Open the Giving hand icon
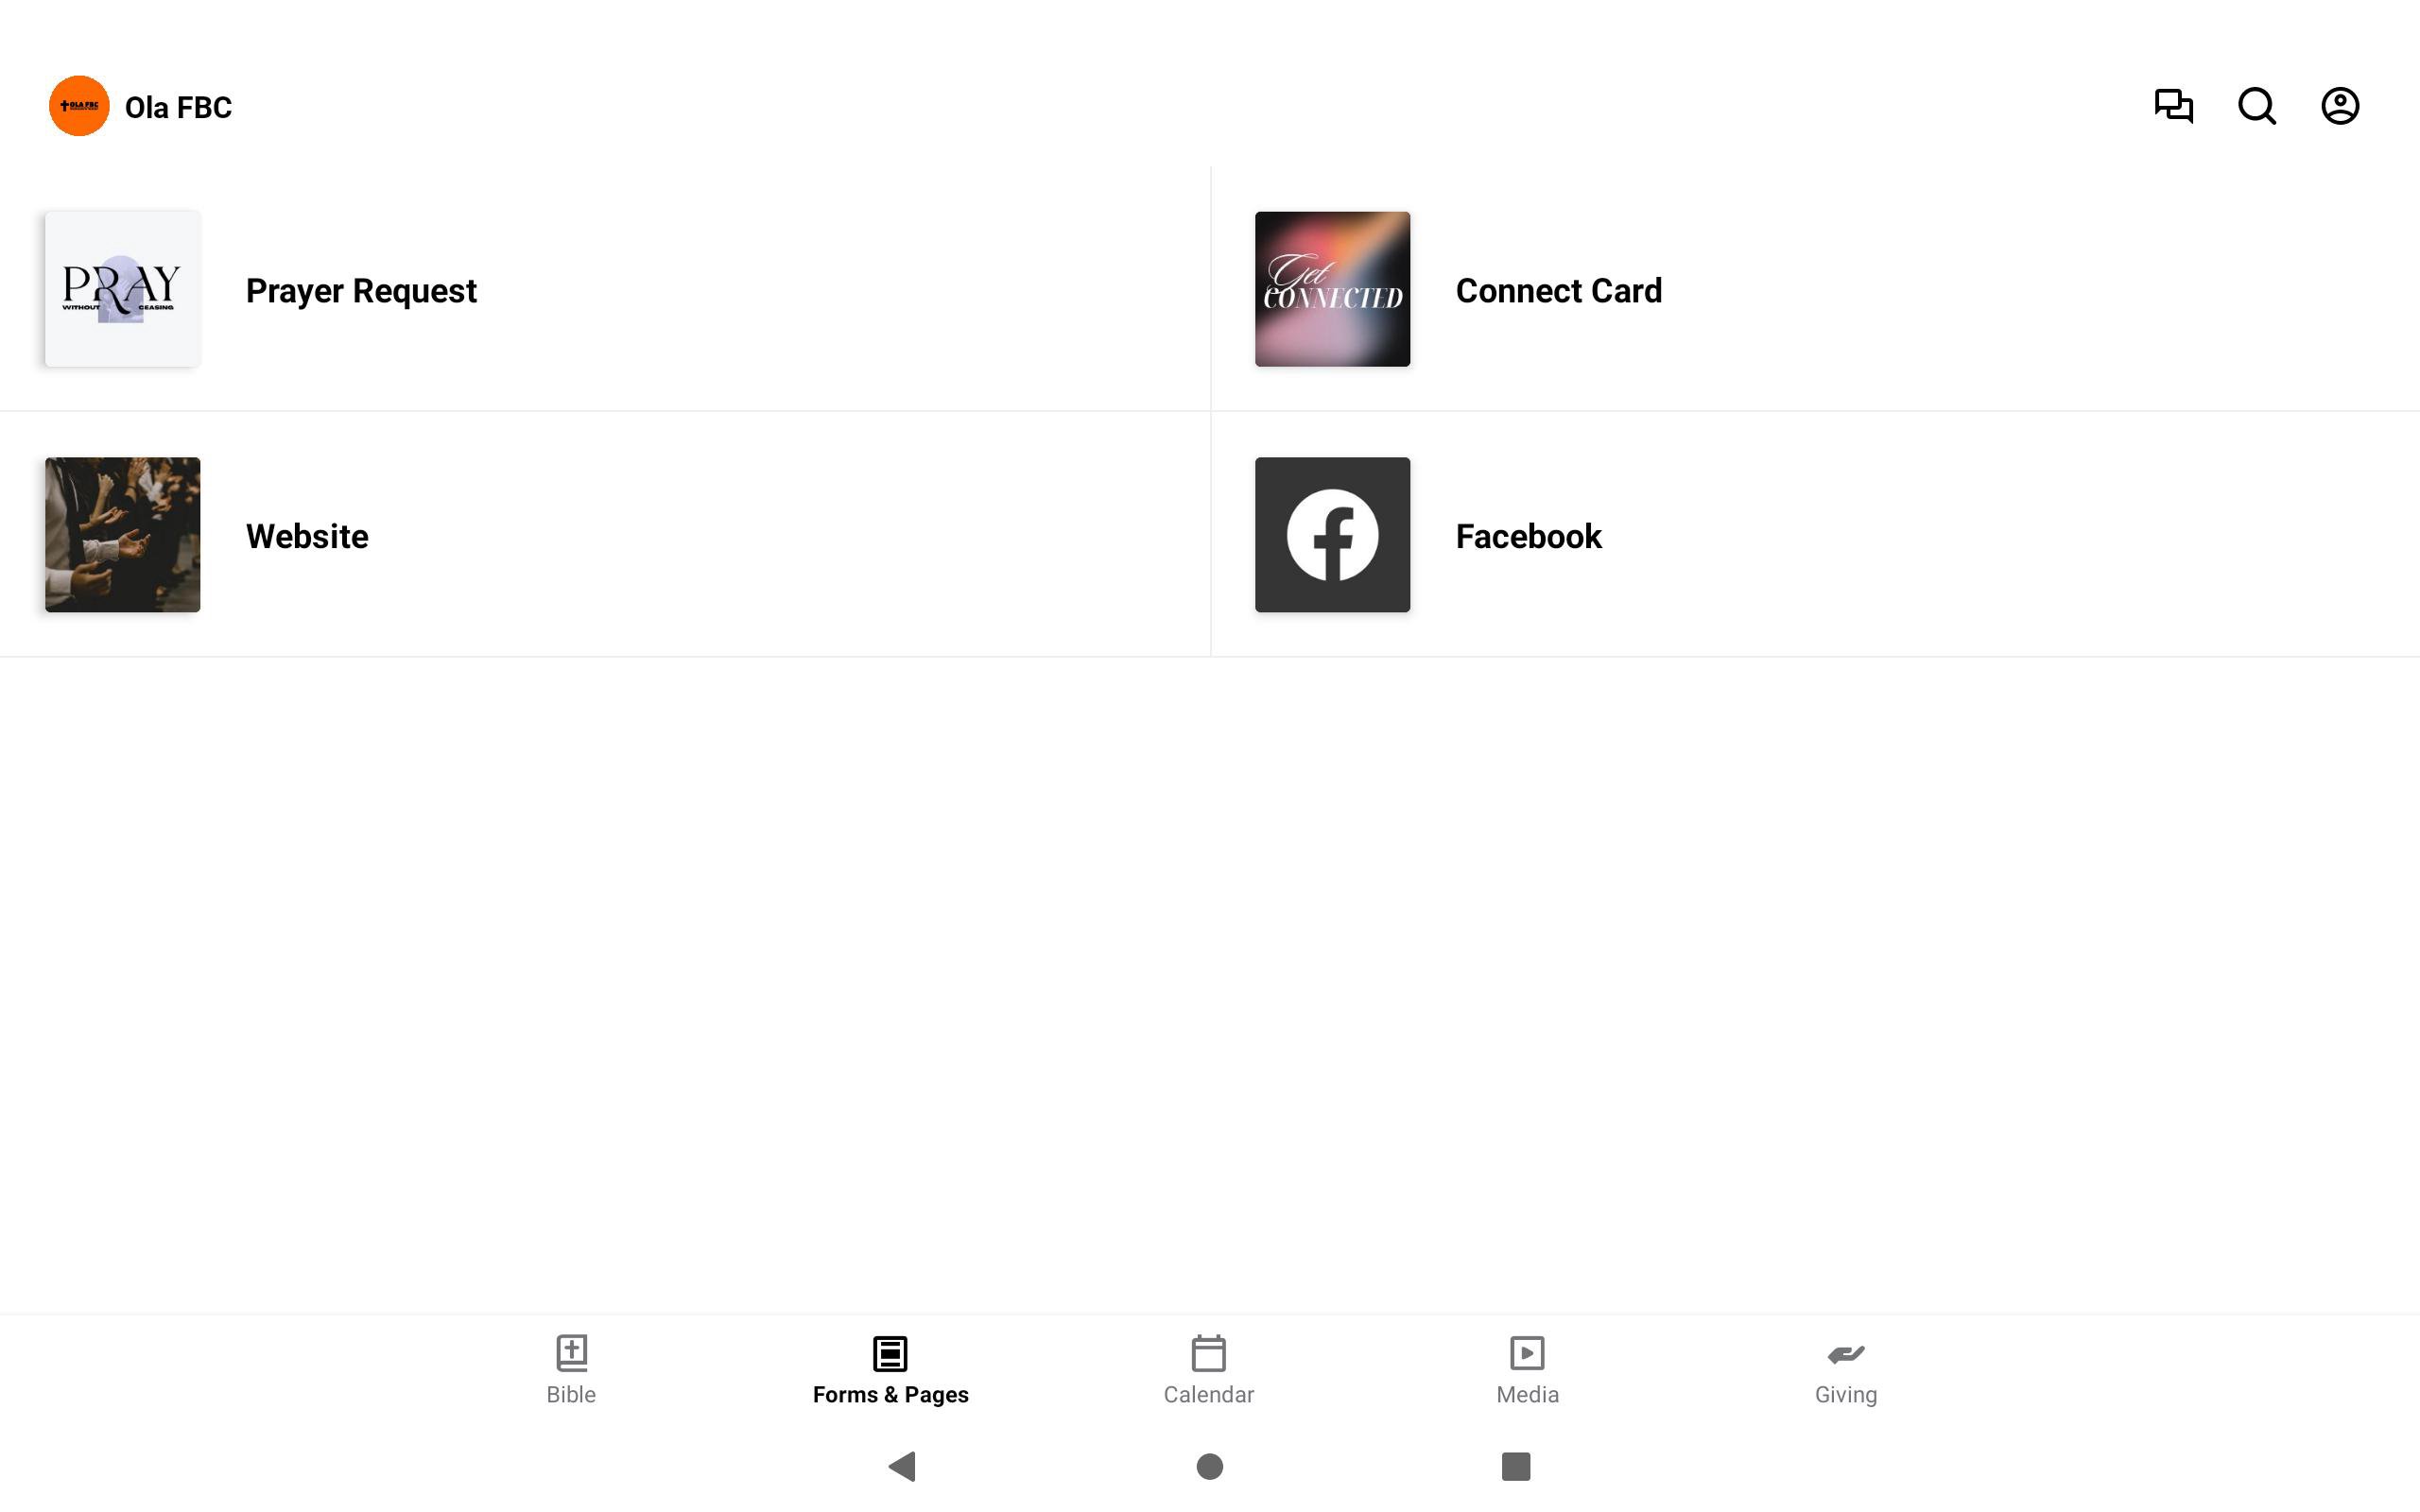The width and height of the screenshot is (2420, 1512). [1846, 1354]
